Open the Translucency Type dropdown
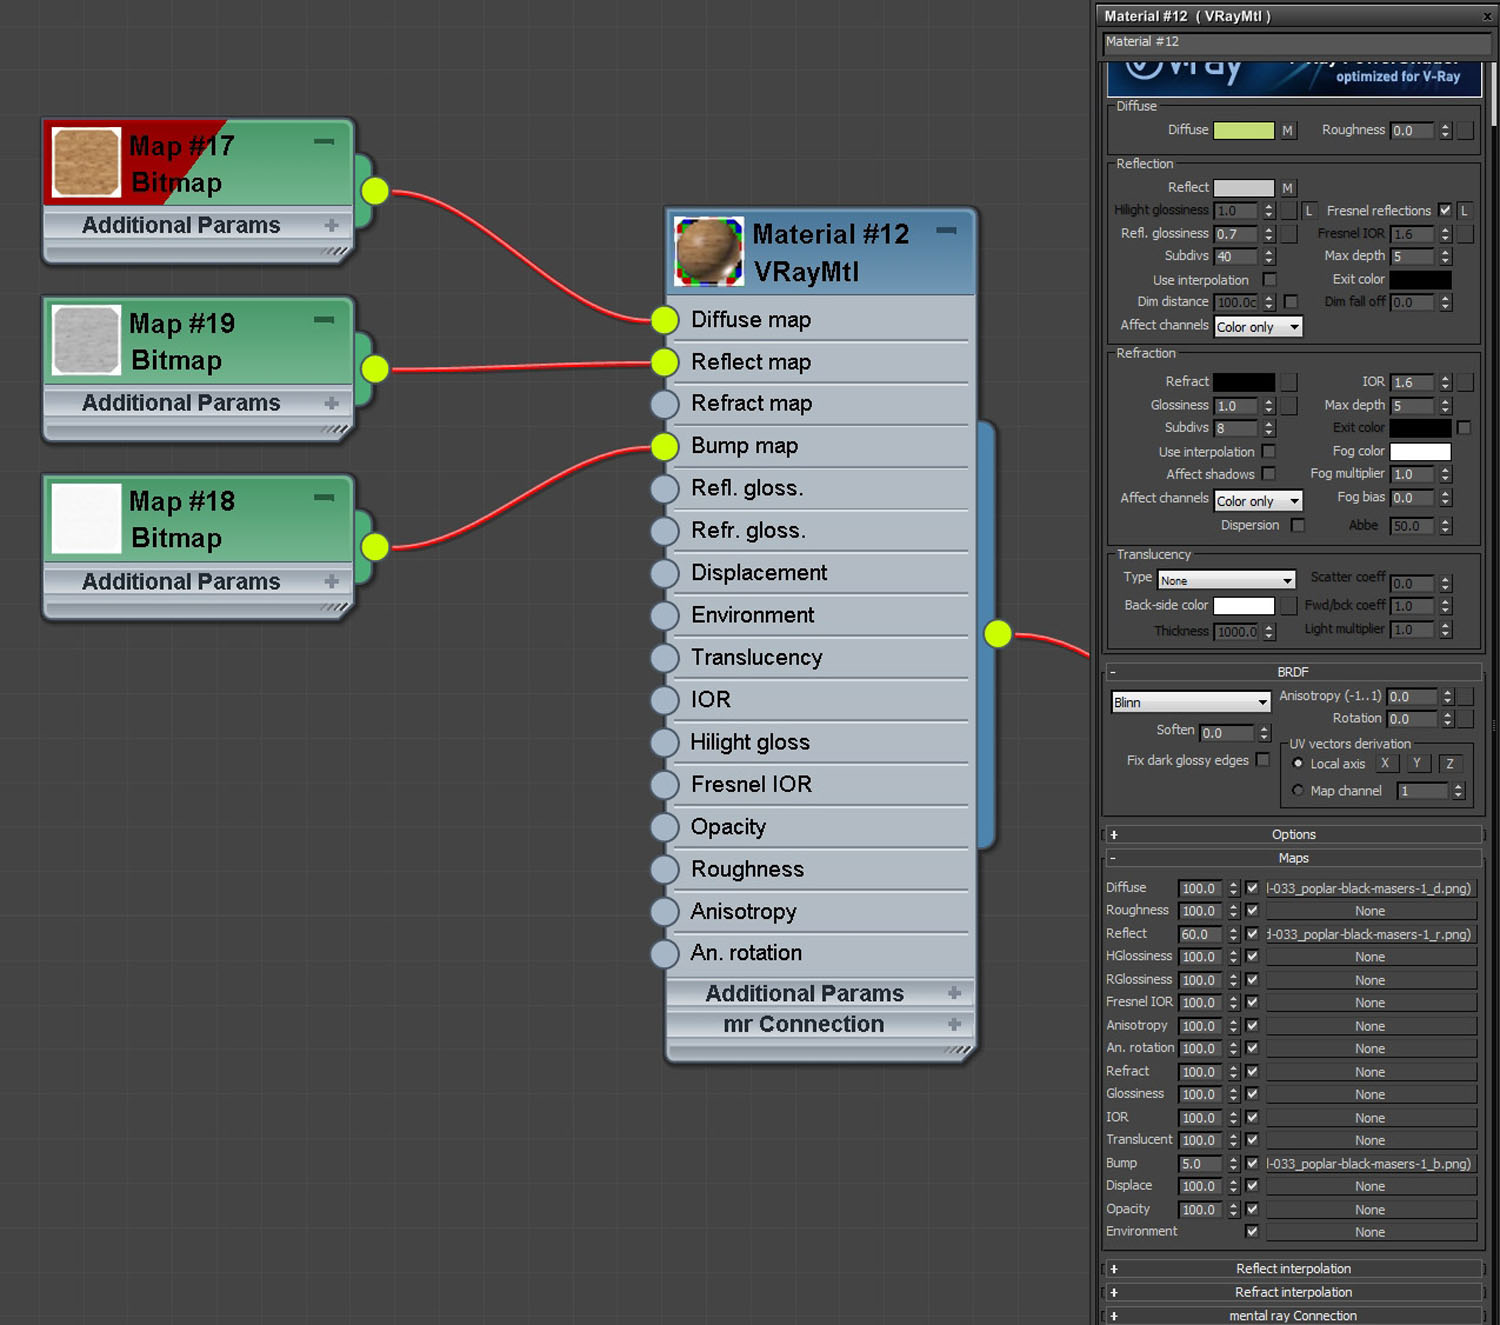The height and width of the screenshot is (1325, 1500). pyautogui.click(x=1226, y=580)
